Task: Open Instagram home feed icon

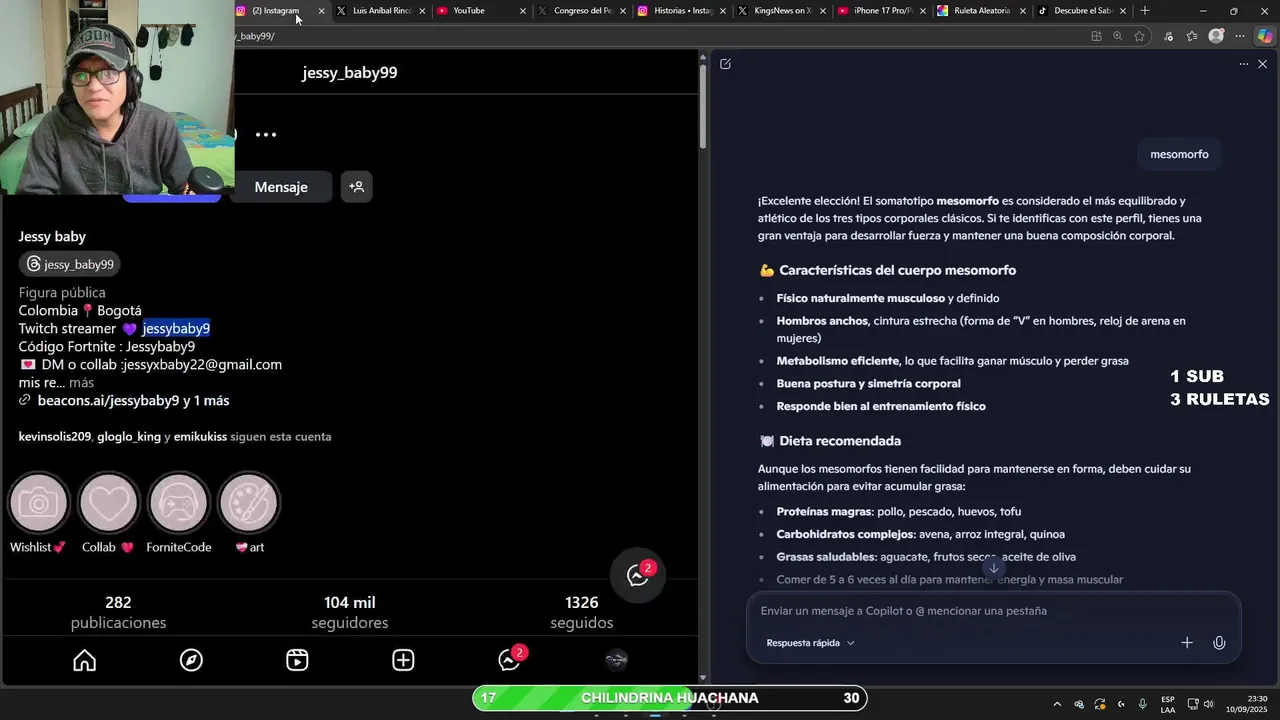Action: [x=85, y=660]
